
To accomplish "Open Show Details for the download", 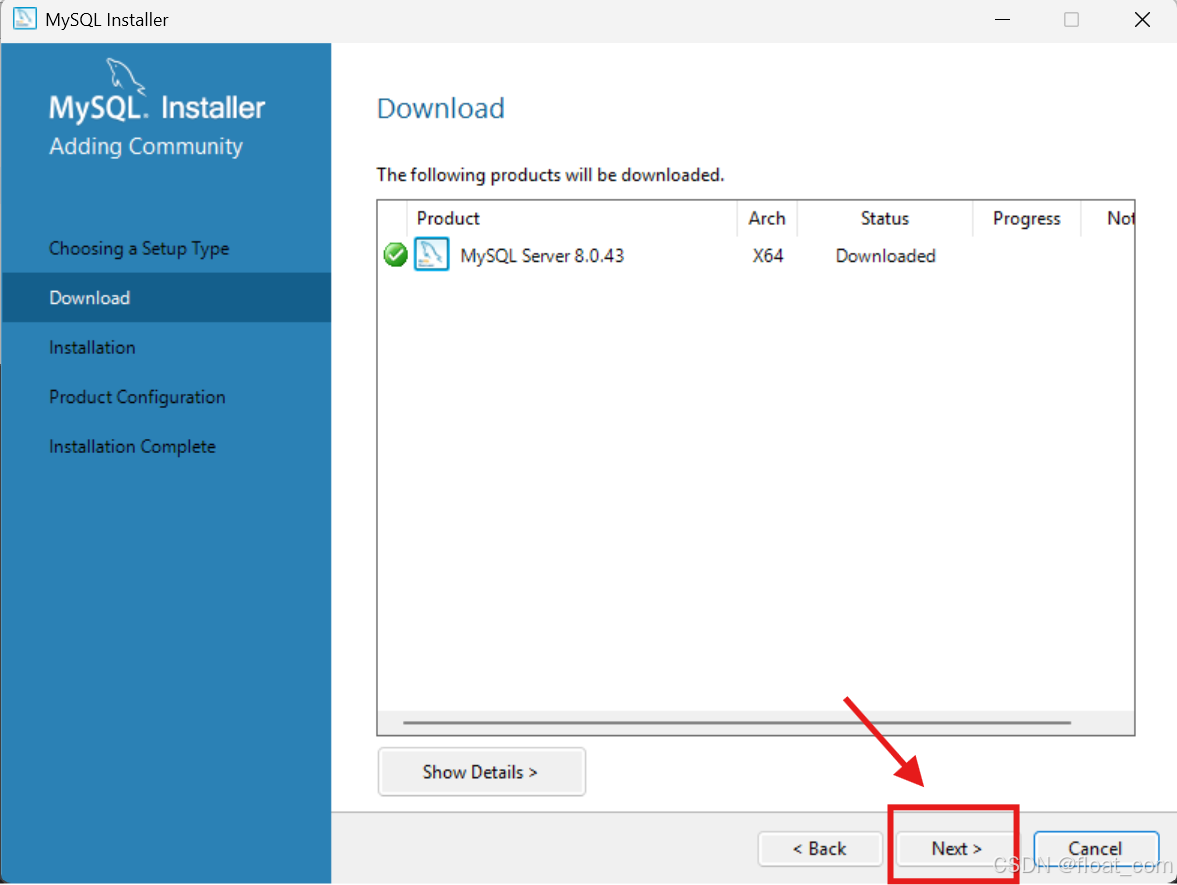I will pyautogui.click(x=481, y=772).
